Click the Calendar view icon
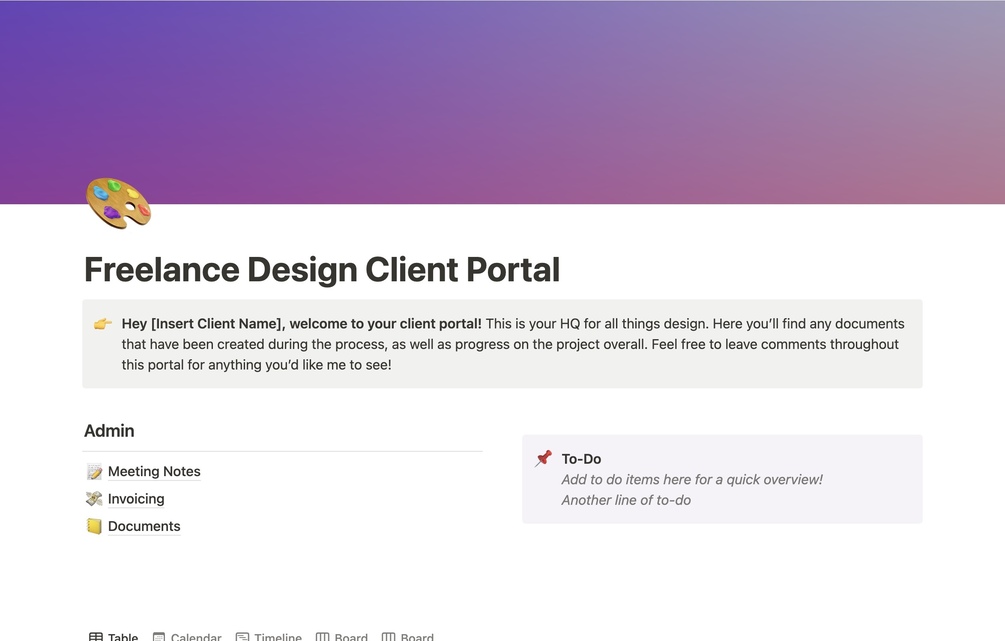The height and width of the screenshot is (641, 1005). [159, 637]
